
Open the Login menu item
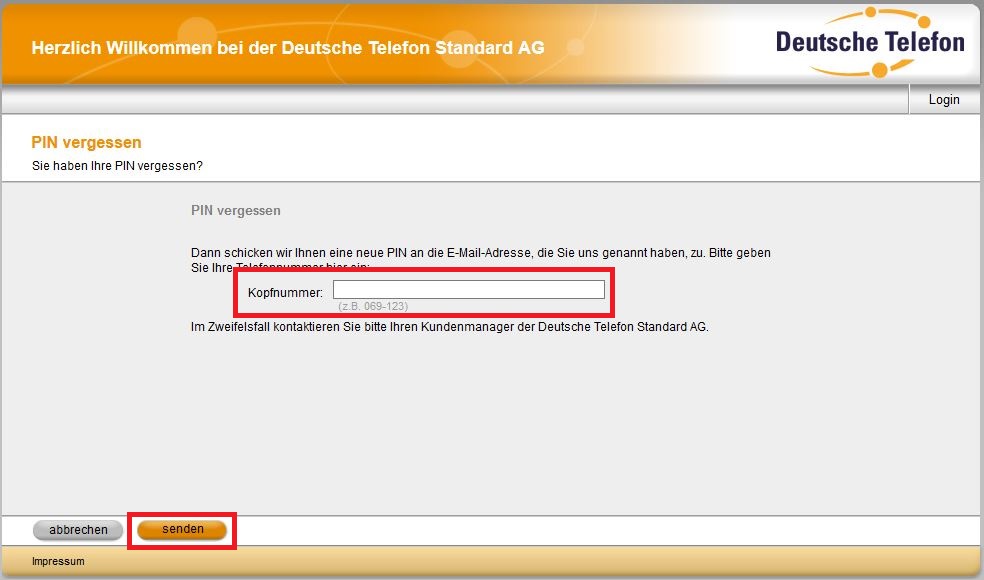pos(944,100)
